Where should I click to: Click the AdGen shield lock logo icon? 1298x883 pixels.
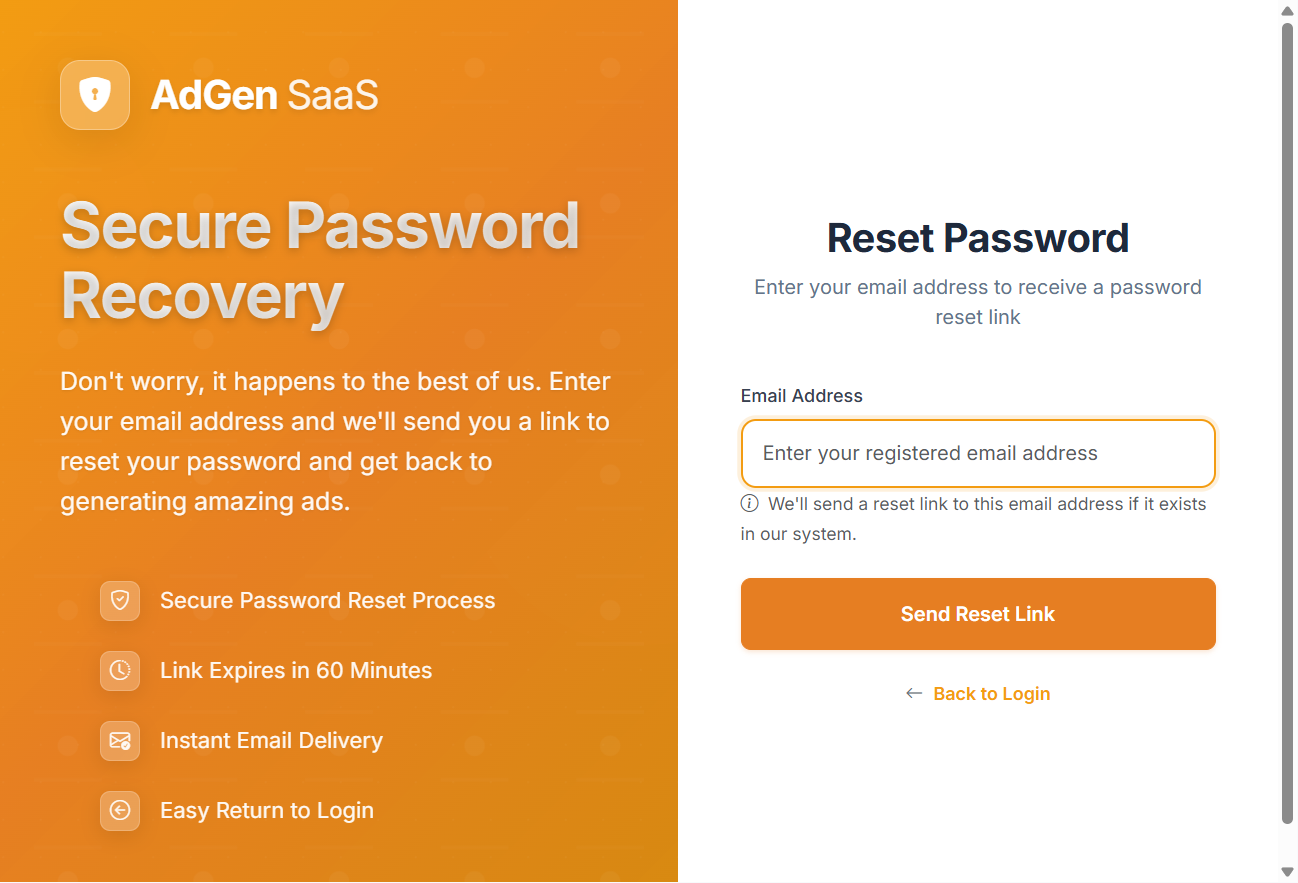point(95,95)
